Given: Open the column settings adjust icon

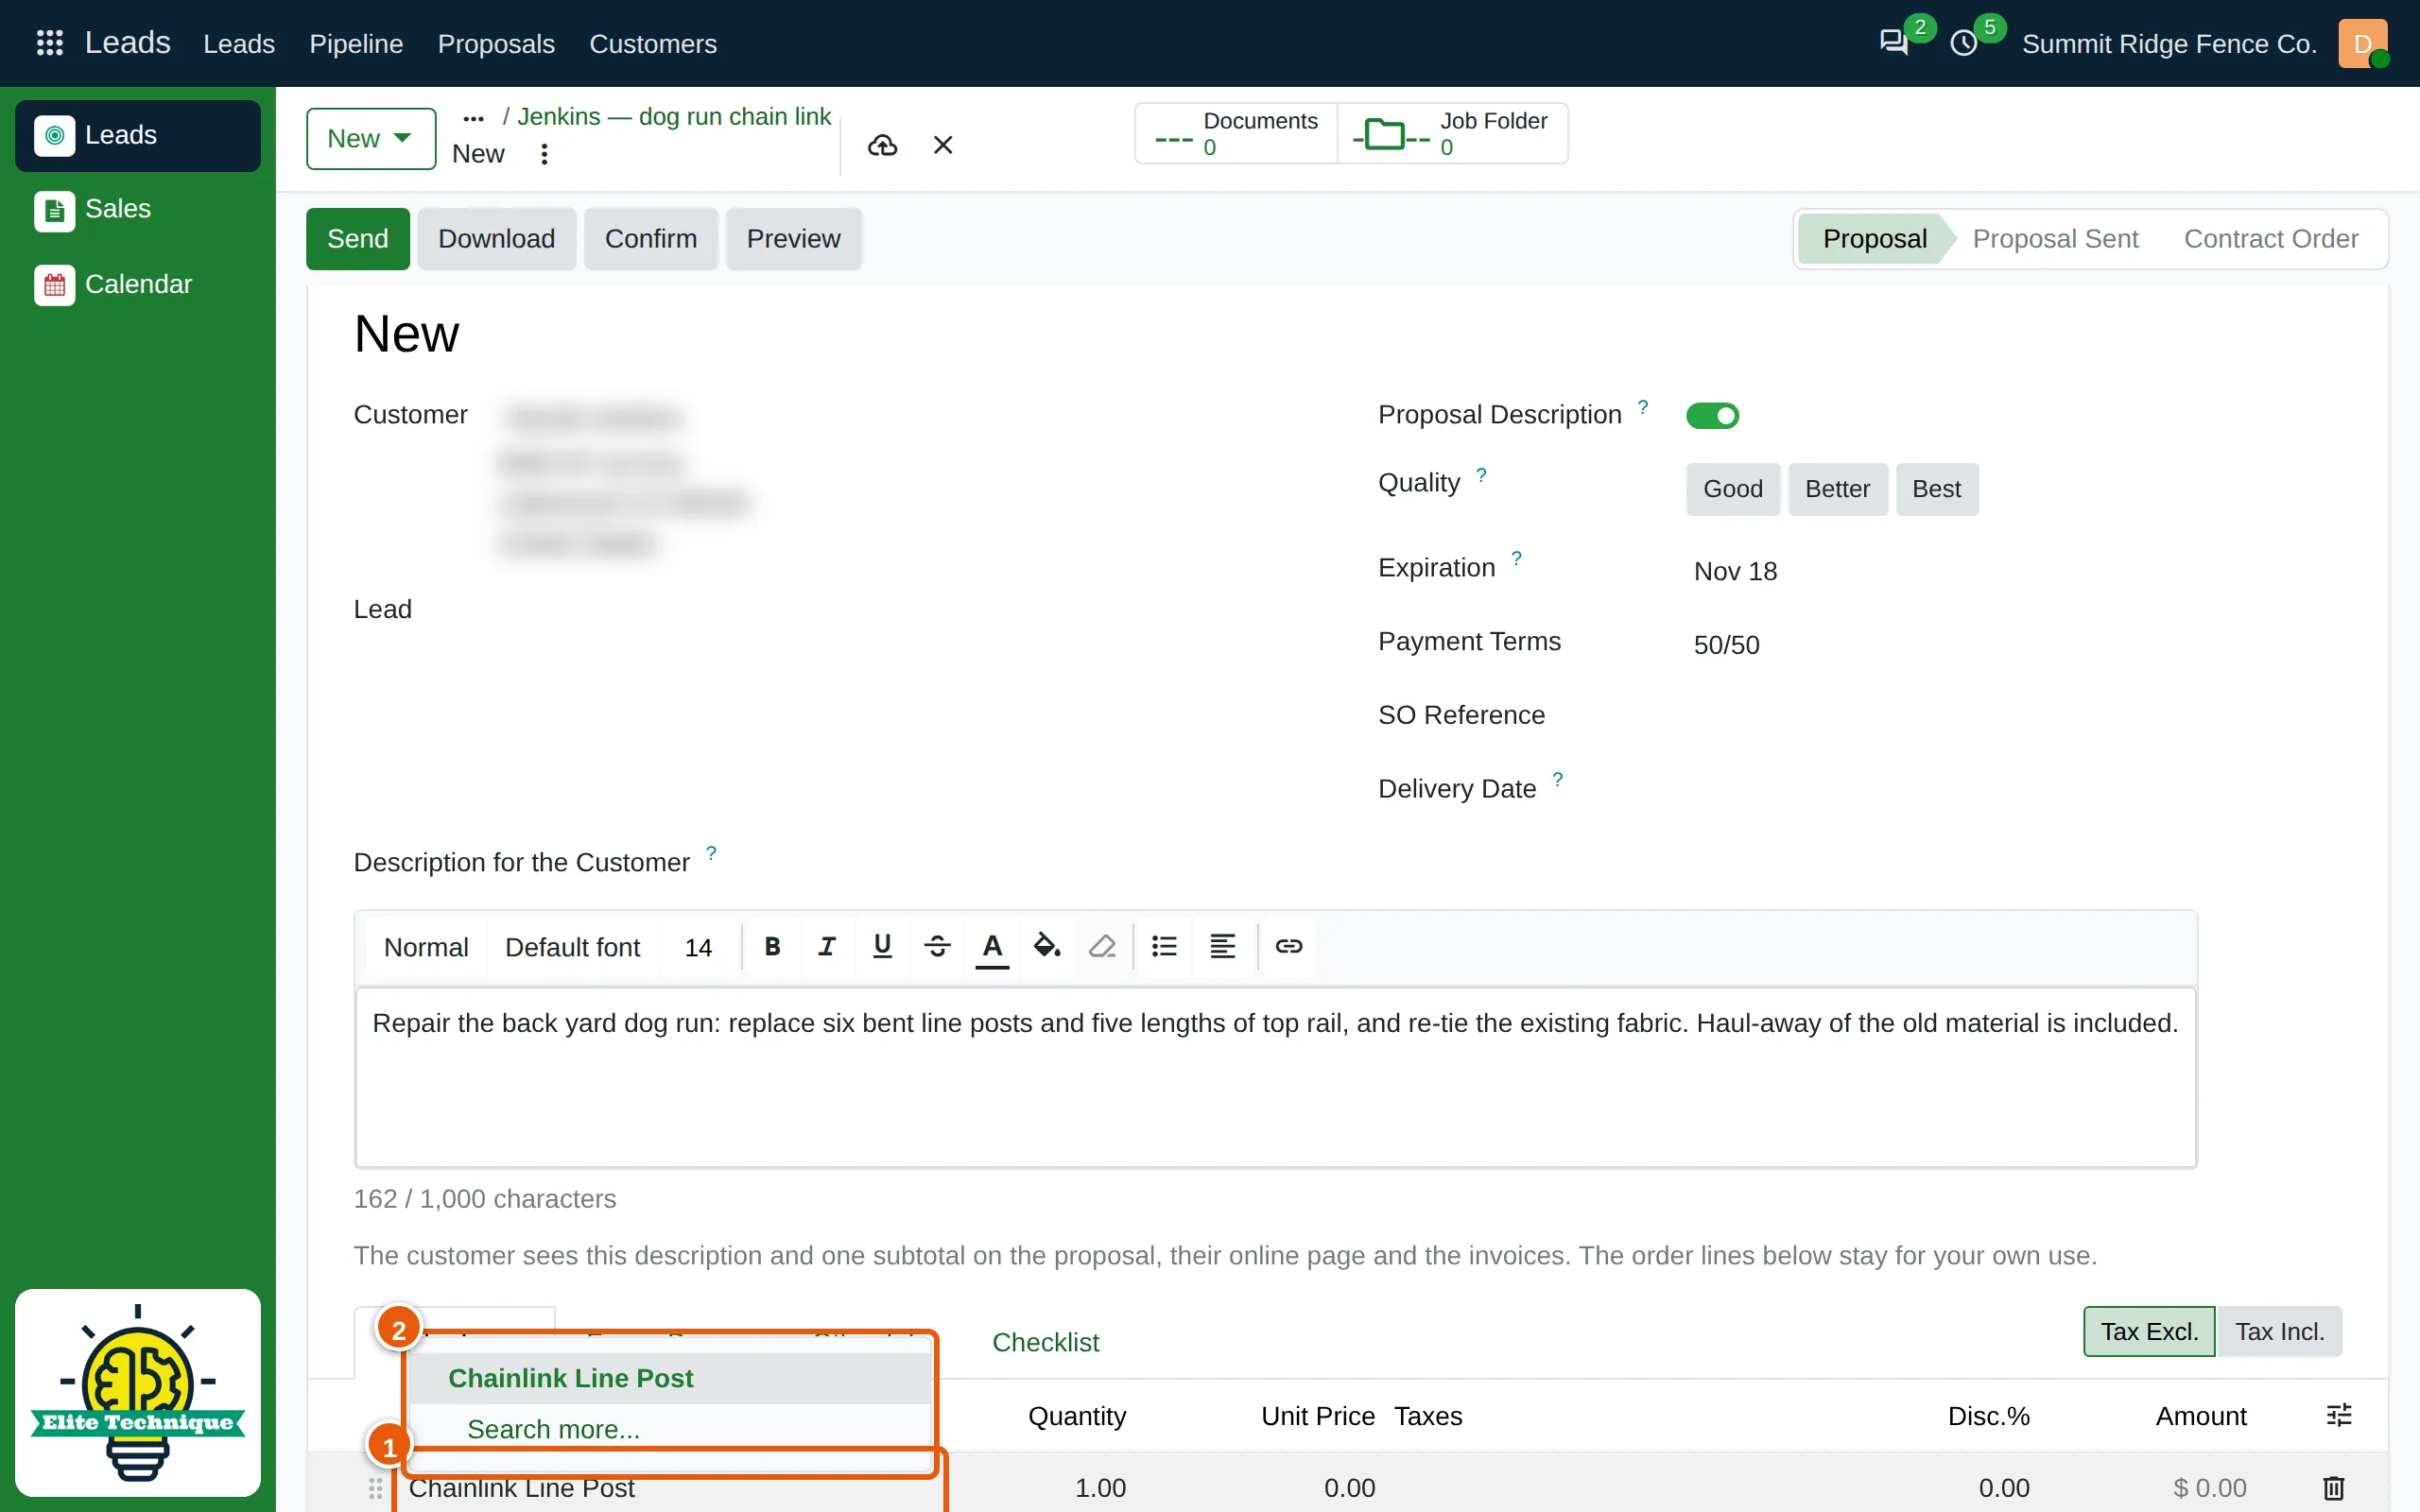Looking at the screenshot, I should click(2339, 1415).
